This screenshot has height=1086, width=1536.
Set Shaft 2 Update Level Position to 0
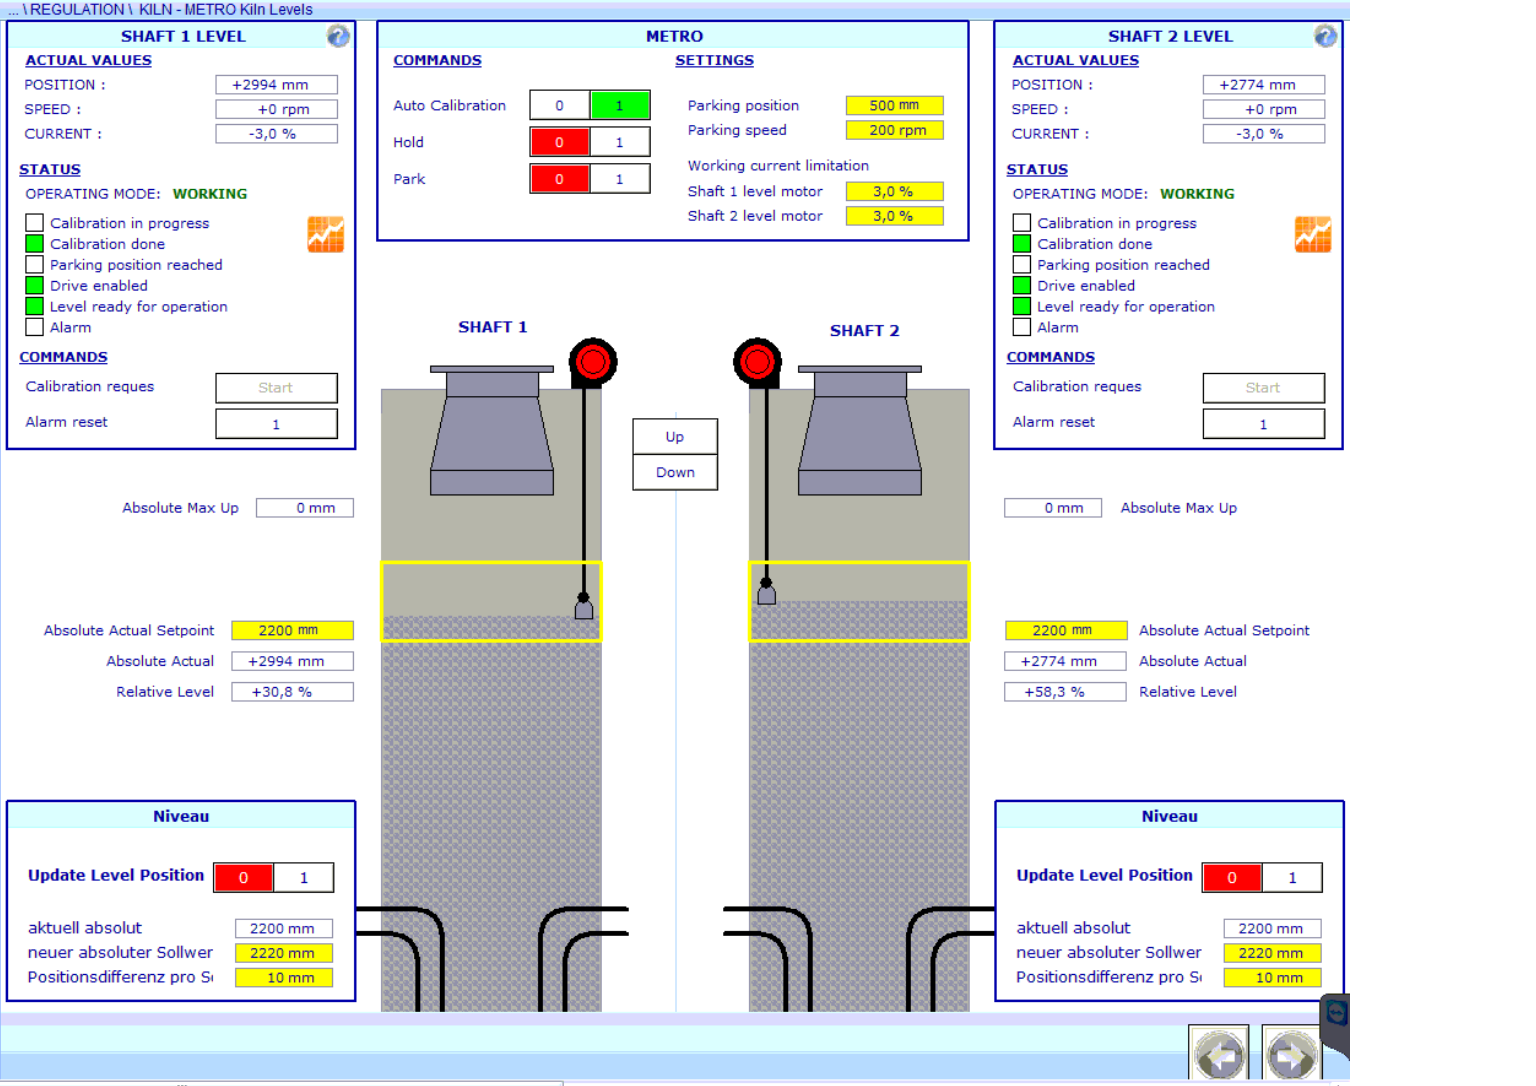[x=1232, y=877]
